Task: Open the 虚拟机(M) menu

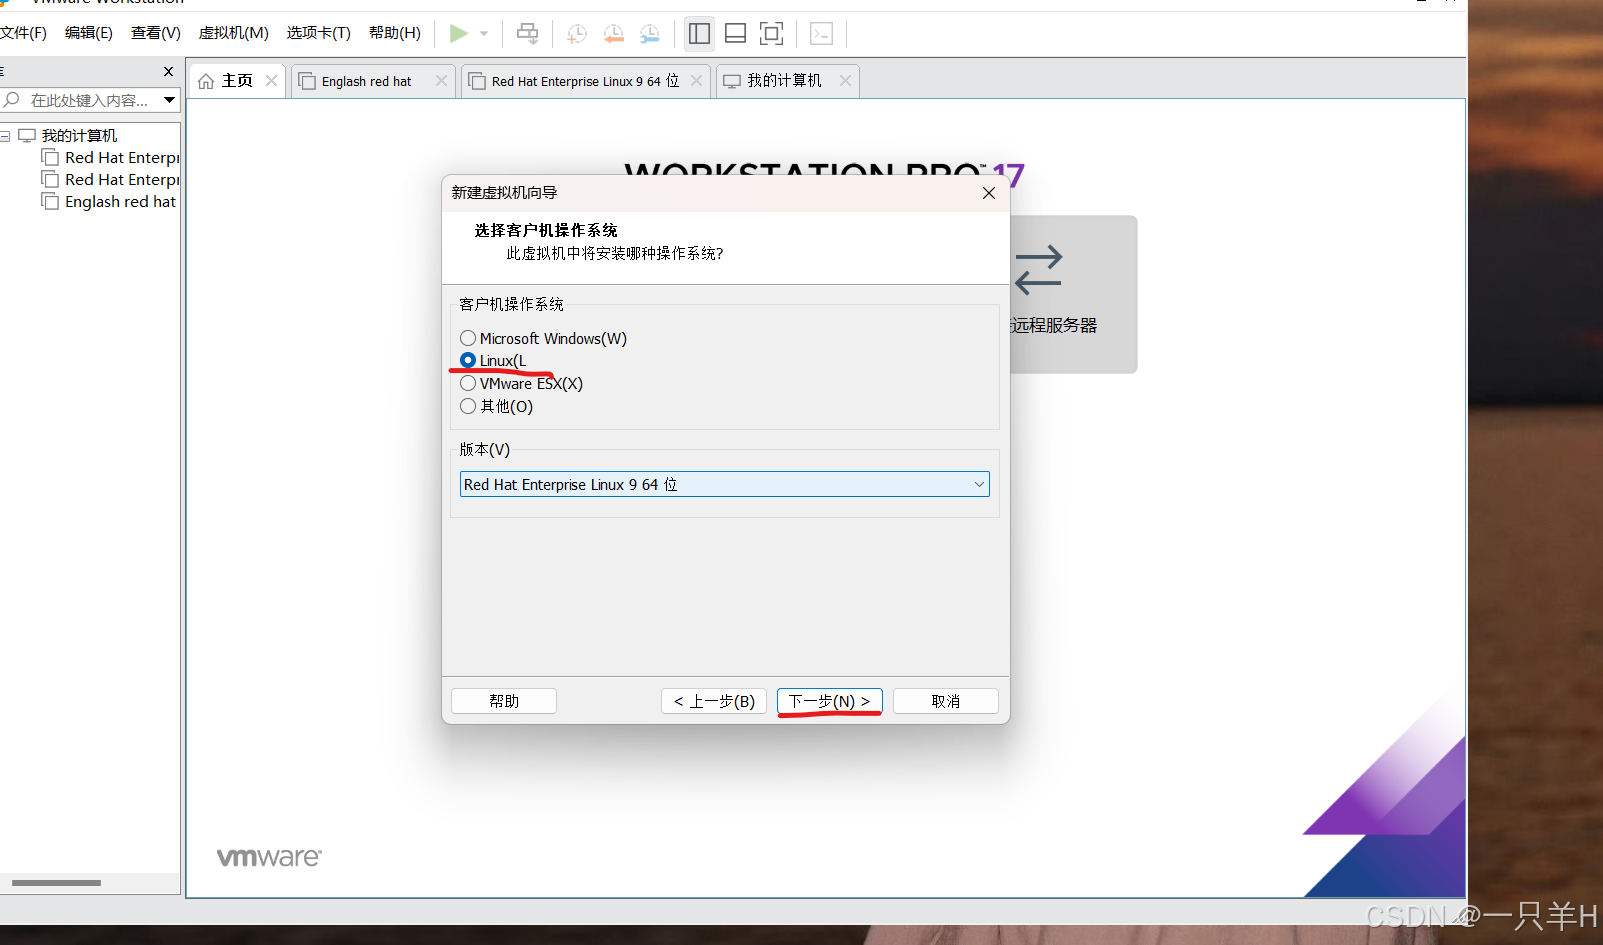Action: (234, 33)
